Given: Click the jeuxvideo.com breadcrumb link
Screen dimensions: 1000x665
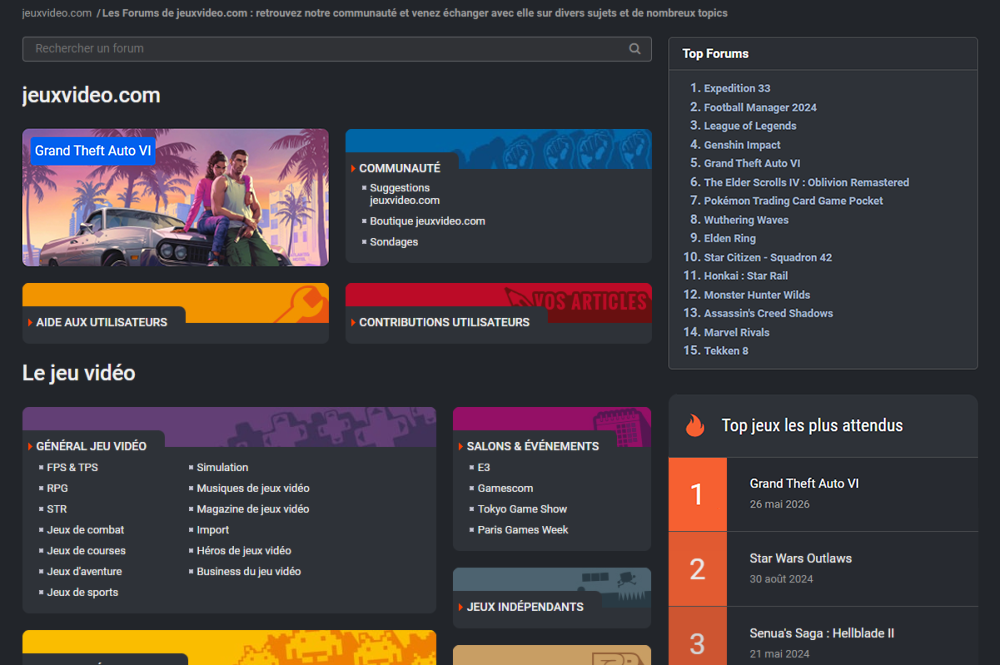Looking at the screenshot, I should pos(57,13).
